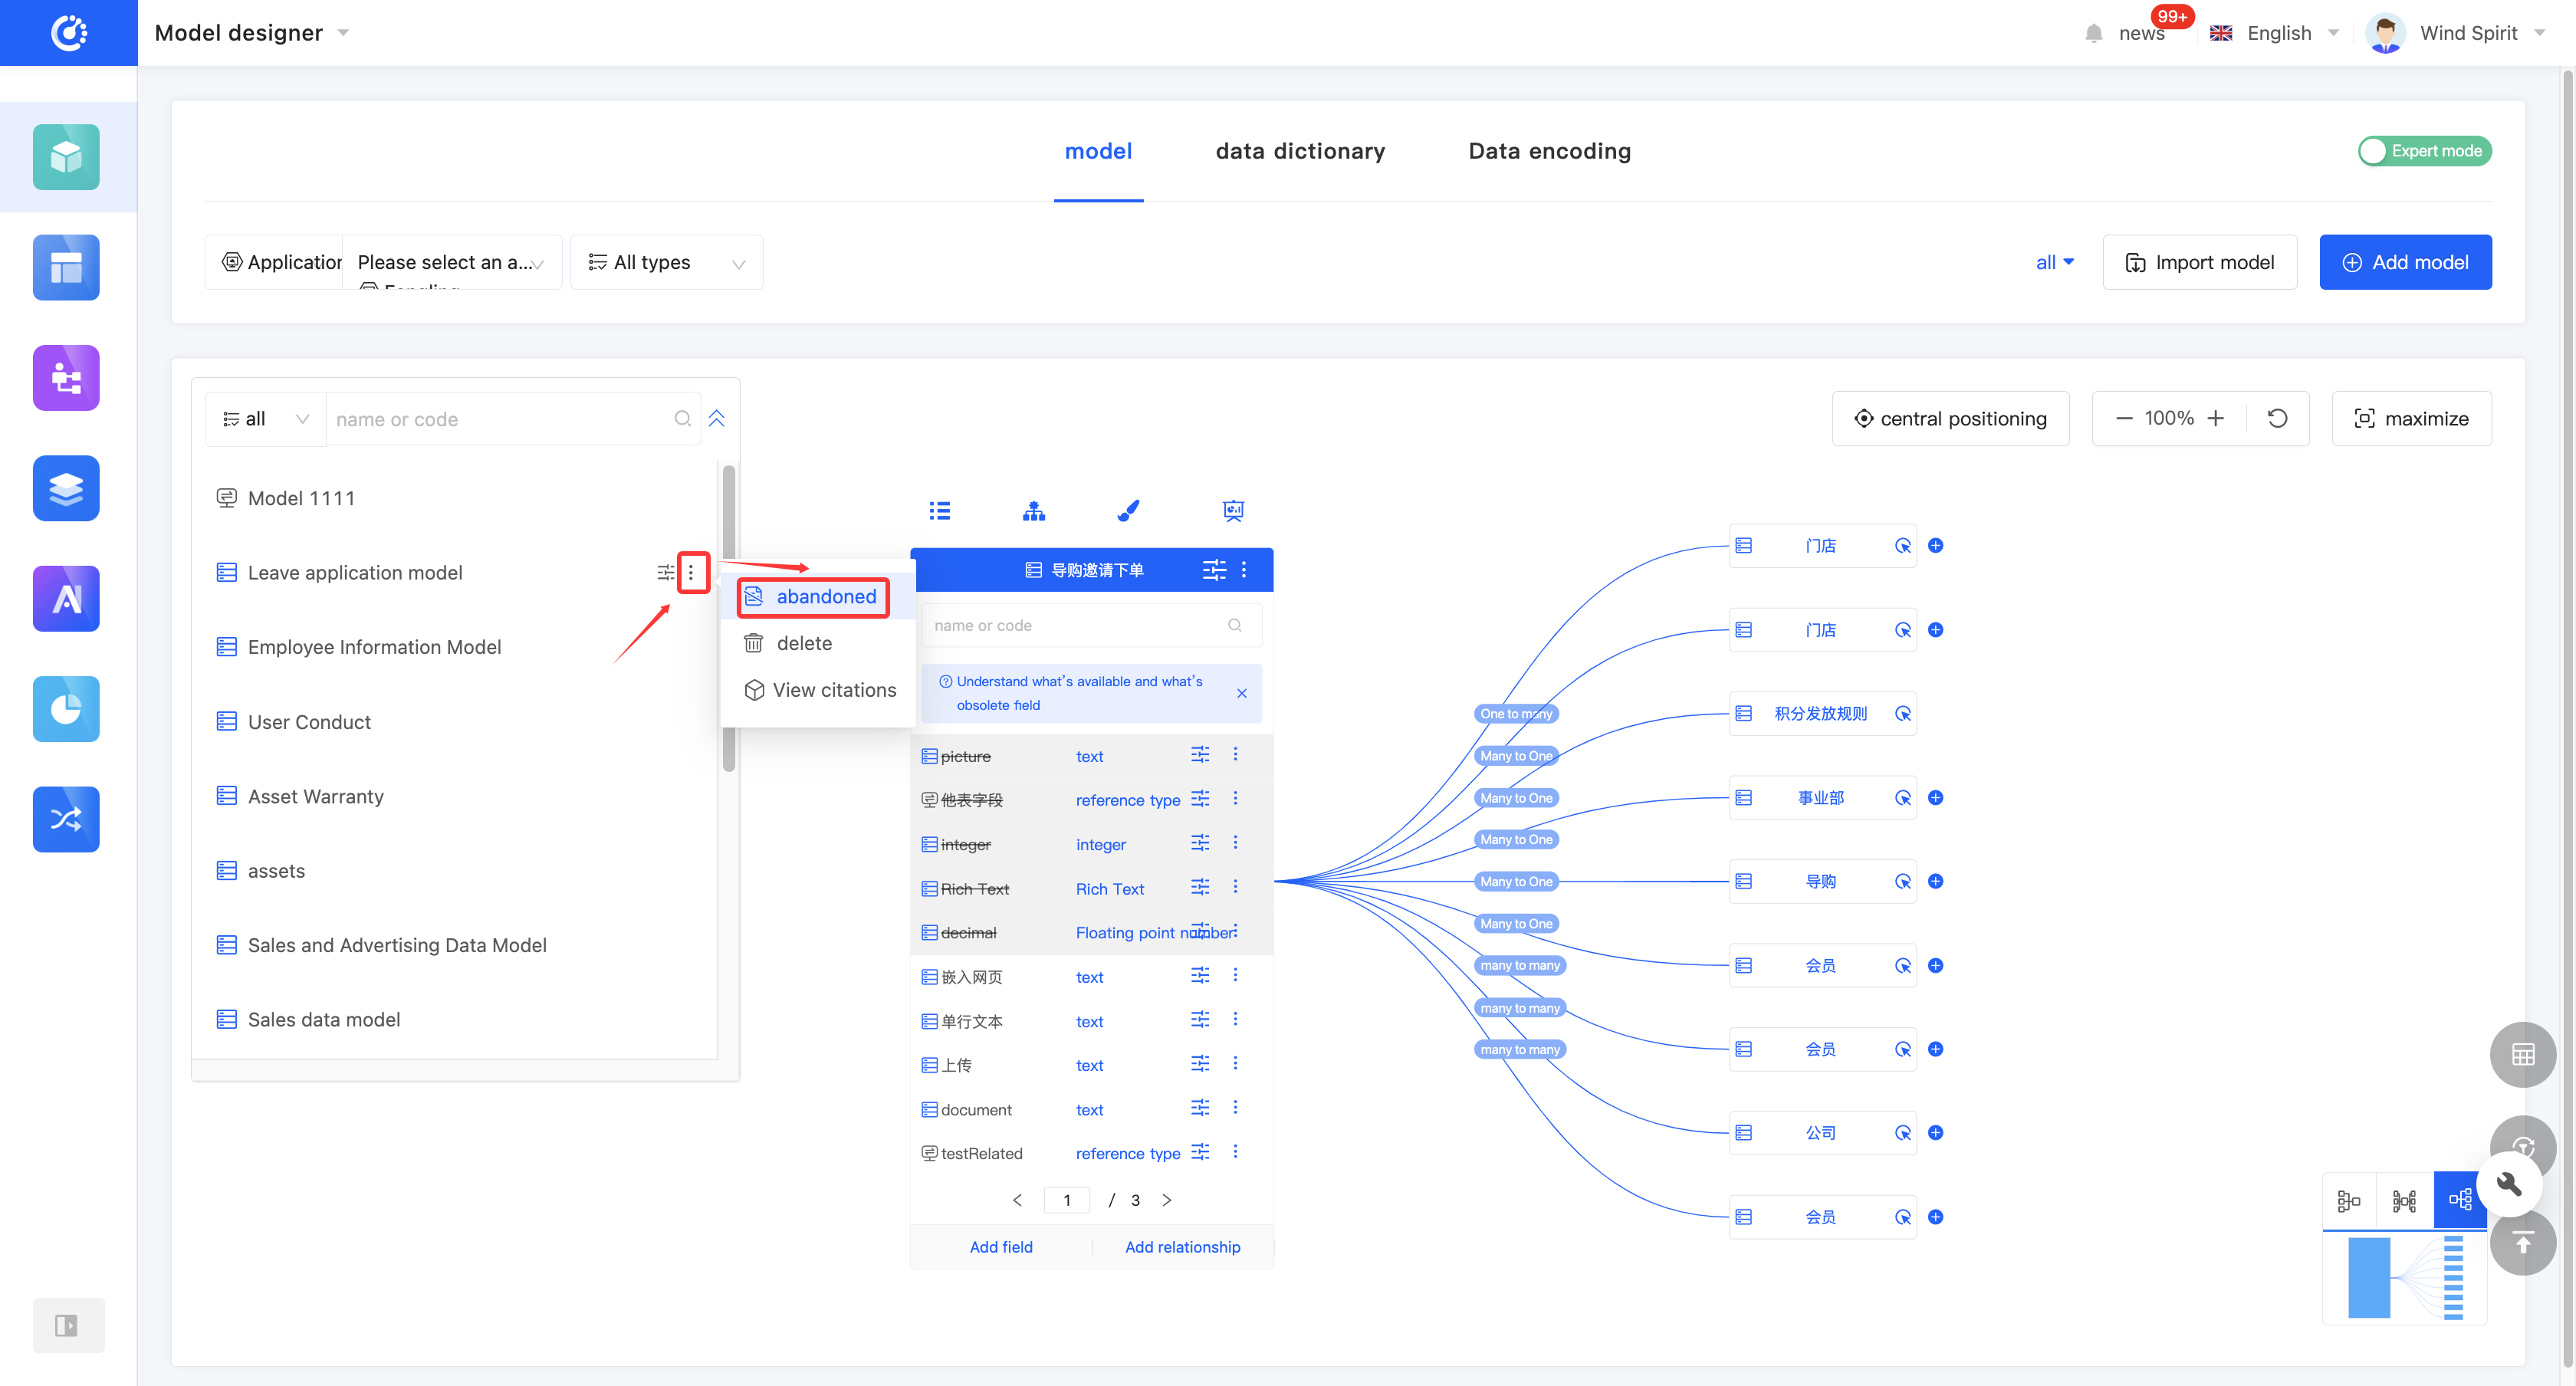Image resolution: width=2576 pixels, height=1386 pixels.
Task: Click the plus icon next to 事业部 node
Action: click(x=1935, y=798)
